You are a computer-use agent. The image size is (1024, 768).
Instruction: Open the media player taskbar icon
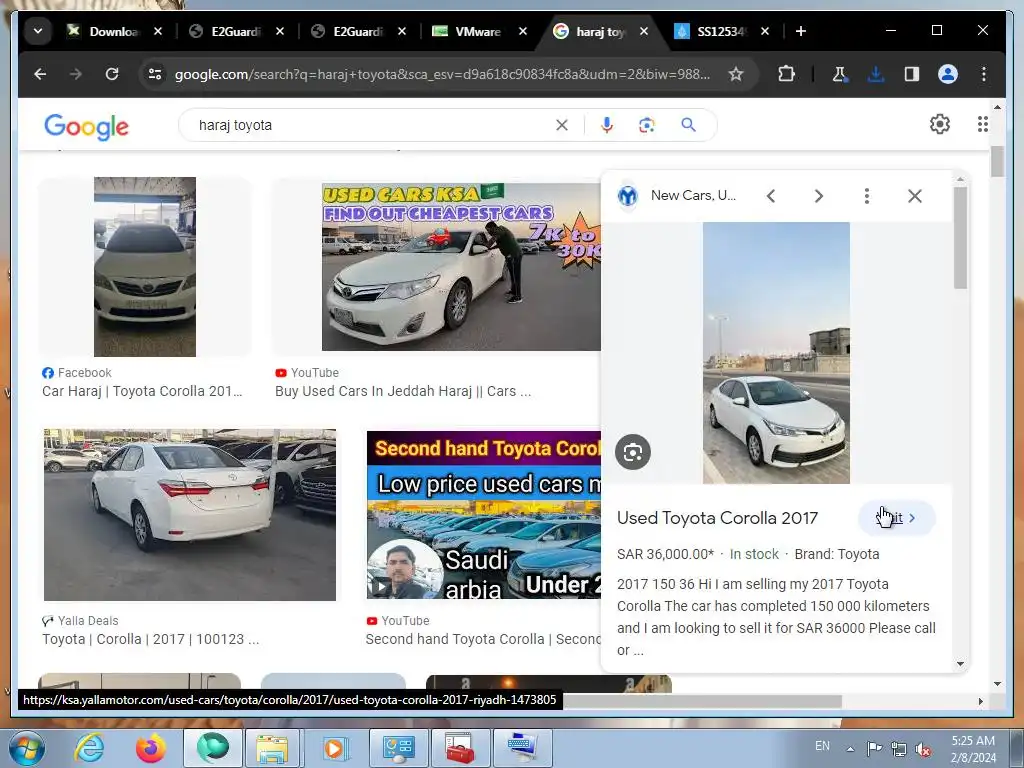(x=334, y=748)
